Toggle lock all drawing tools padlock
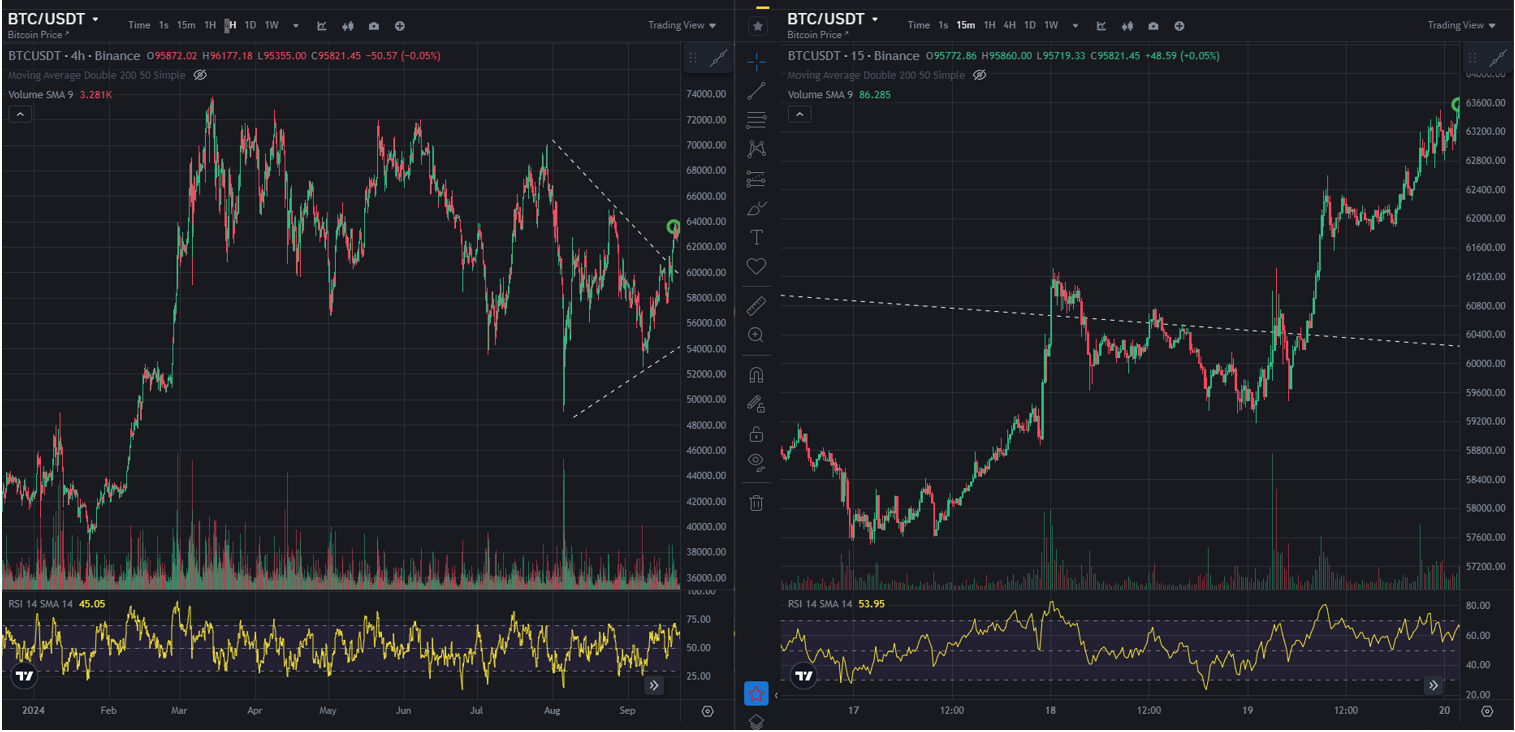1515x732 pixels. click(756, 433)
